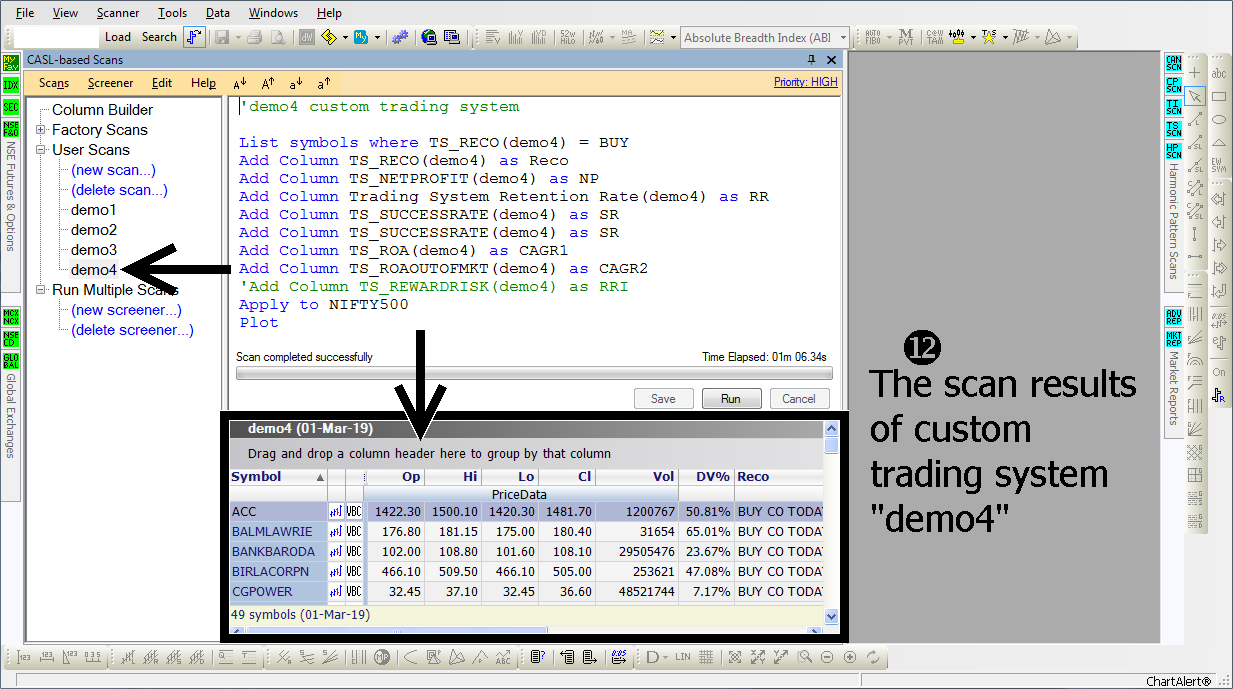Click the lowercase a up-arrow icon

(x=324, y=84)
